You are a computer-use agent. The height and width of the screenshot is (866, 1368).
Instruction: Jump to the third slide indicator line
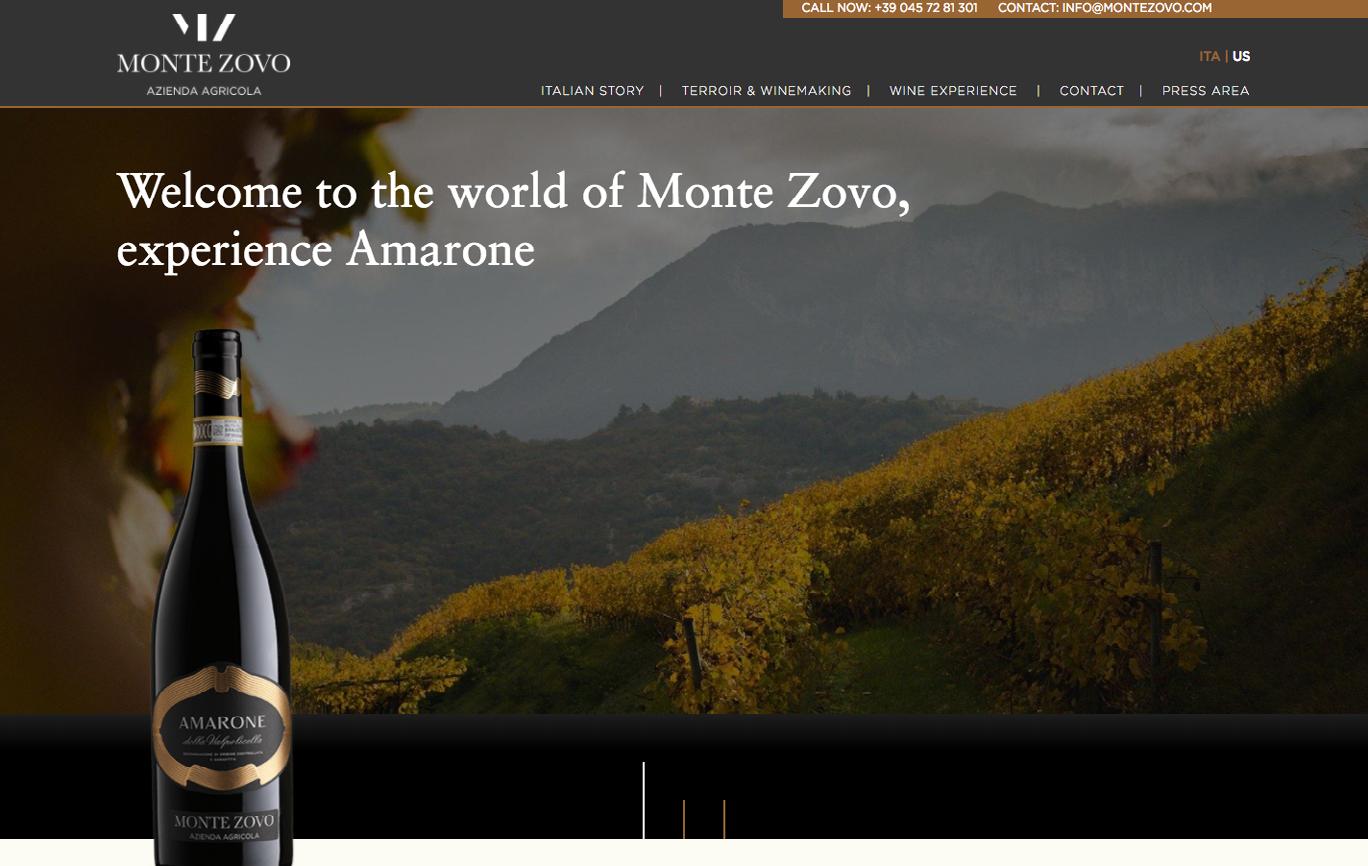pos(724,819)
